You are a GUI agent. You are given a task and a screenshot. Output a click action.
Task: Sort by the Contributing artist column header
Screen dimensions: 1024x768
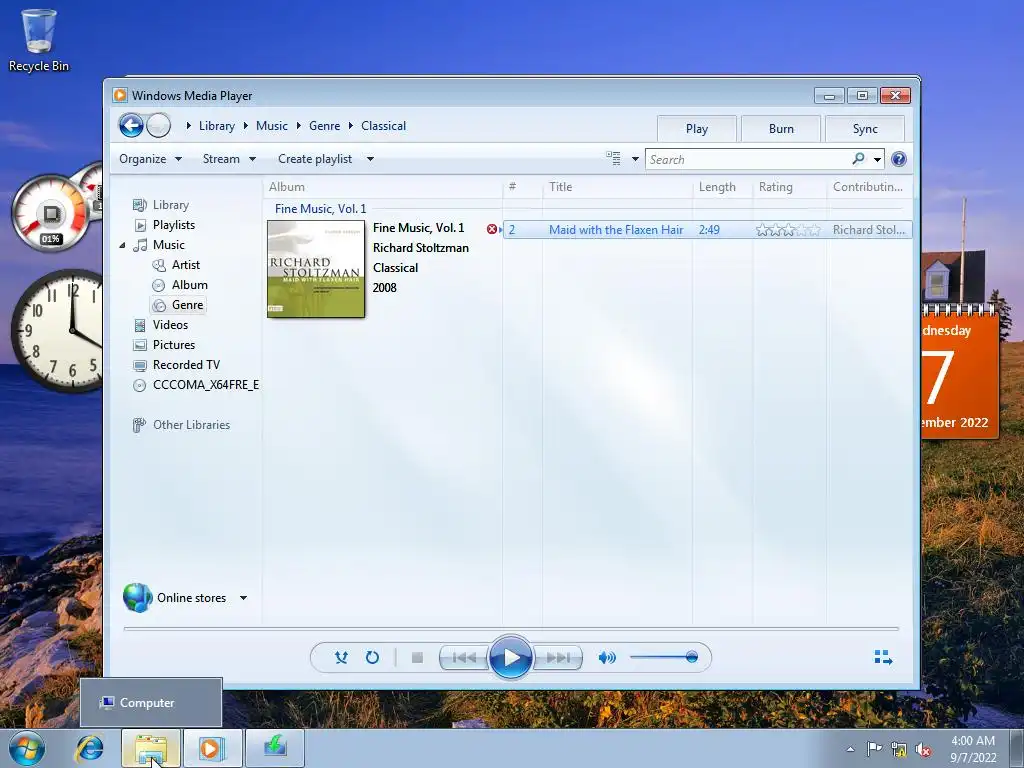pyautogui.click(x=868, y=187)
